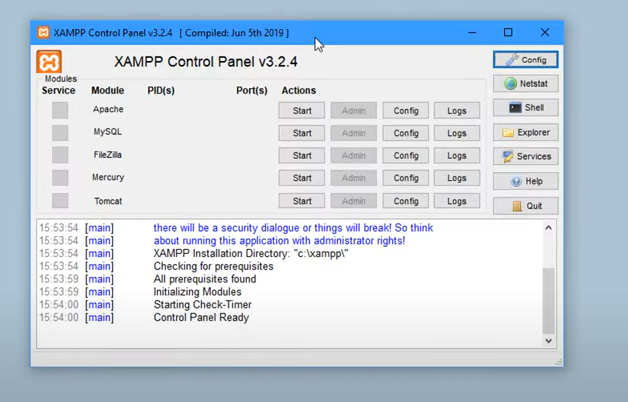The width and height of the screenshot is (628, 402).
Task: Click the Mercury module label
Action: click(108, 177)
